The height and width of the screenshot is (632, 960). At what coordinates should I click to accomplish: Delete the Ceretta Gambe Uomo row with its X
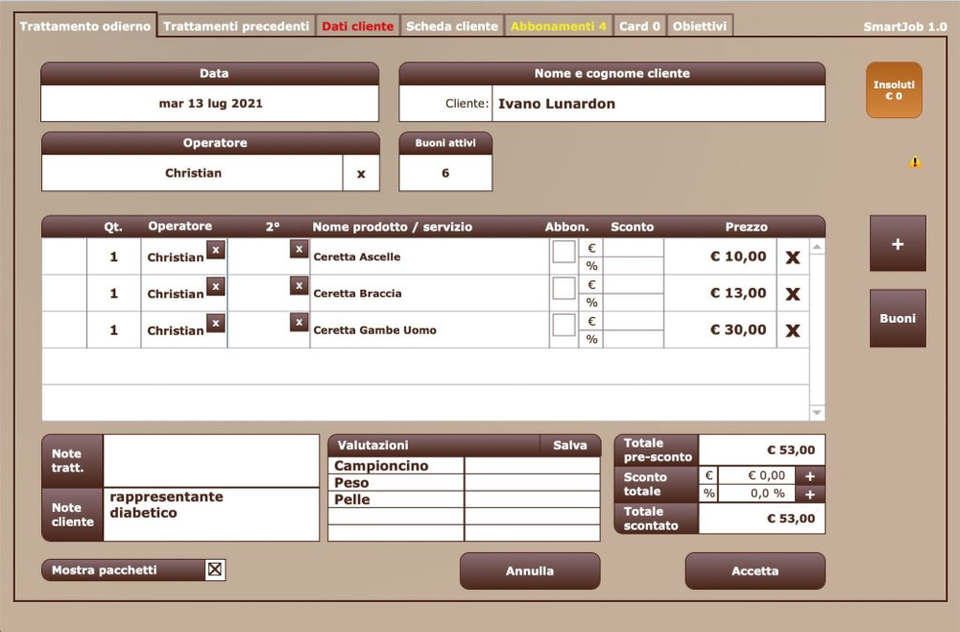tap(792, 330)
